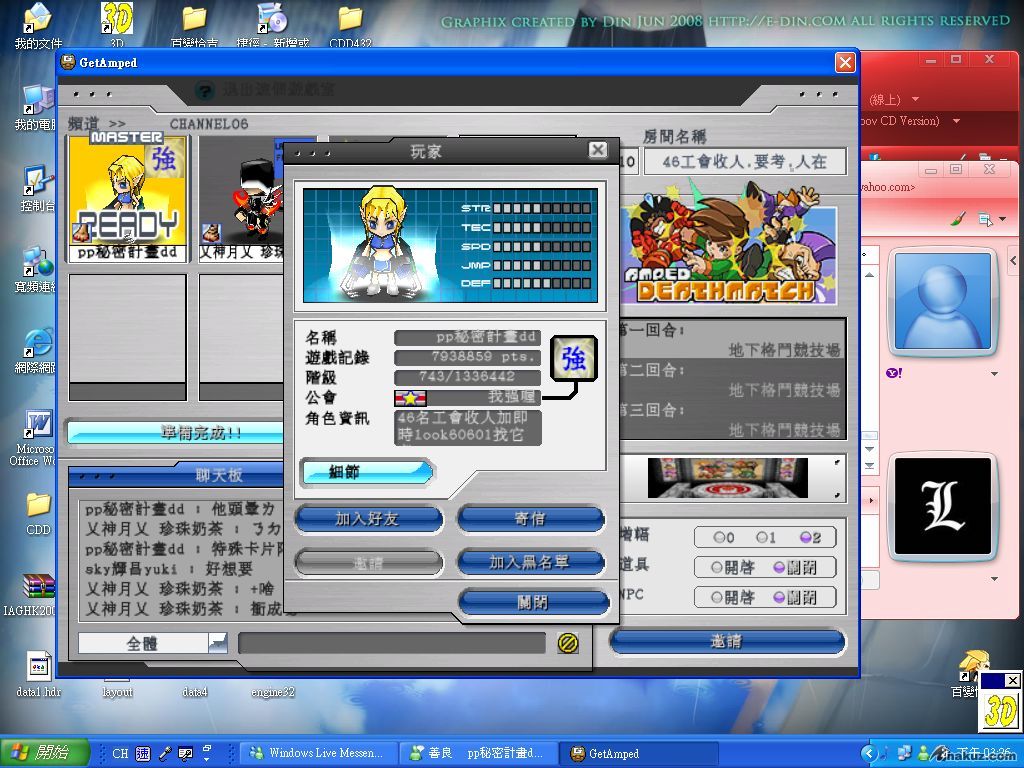The height and width of the screenshot is (768, 1024).
Task: Click the 聊天板 chat board header
Action: tap(219, 475)
